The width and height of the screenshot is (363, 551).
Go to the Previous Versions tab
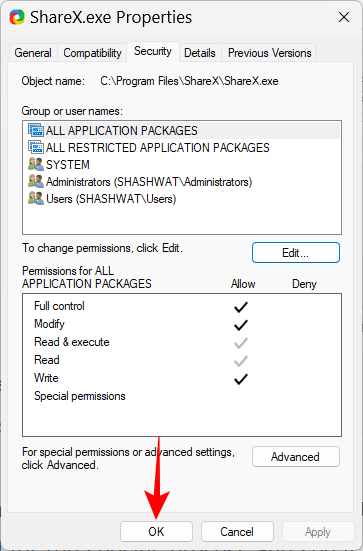coord(270,53)
